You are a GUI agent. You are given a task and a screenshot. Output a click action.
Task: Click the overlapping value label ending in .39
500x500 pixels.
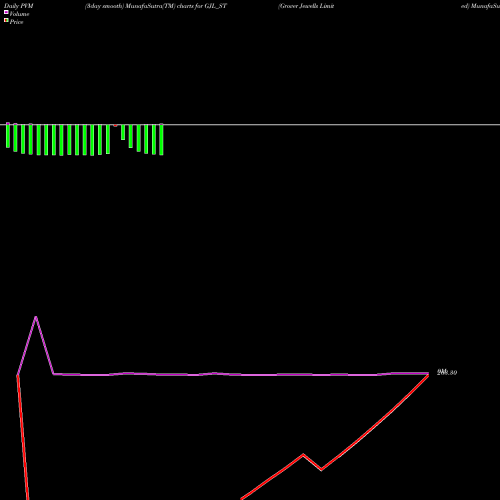(x=447, y=372)
